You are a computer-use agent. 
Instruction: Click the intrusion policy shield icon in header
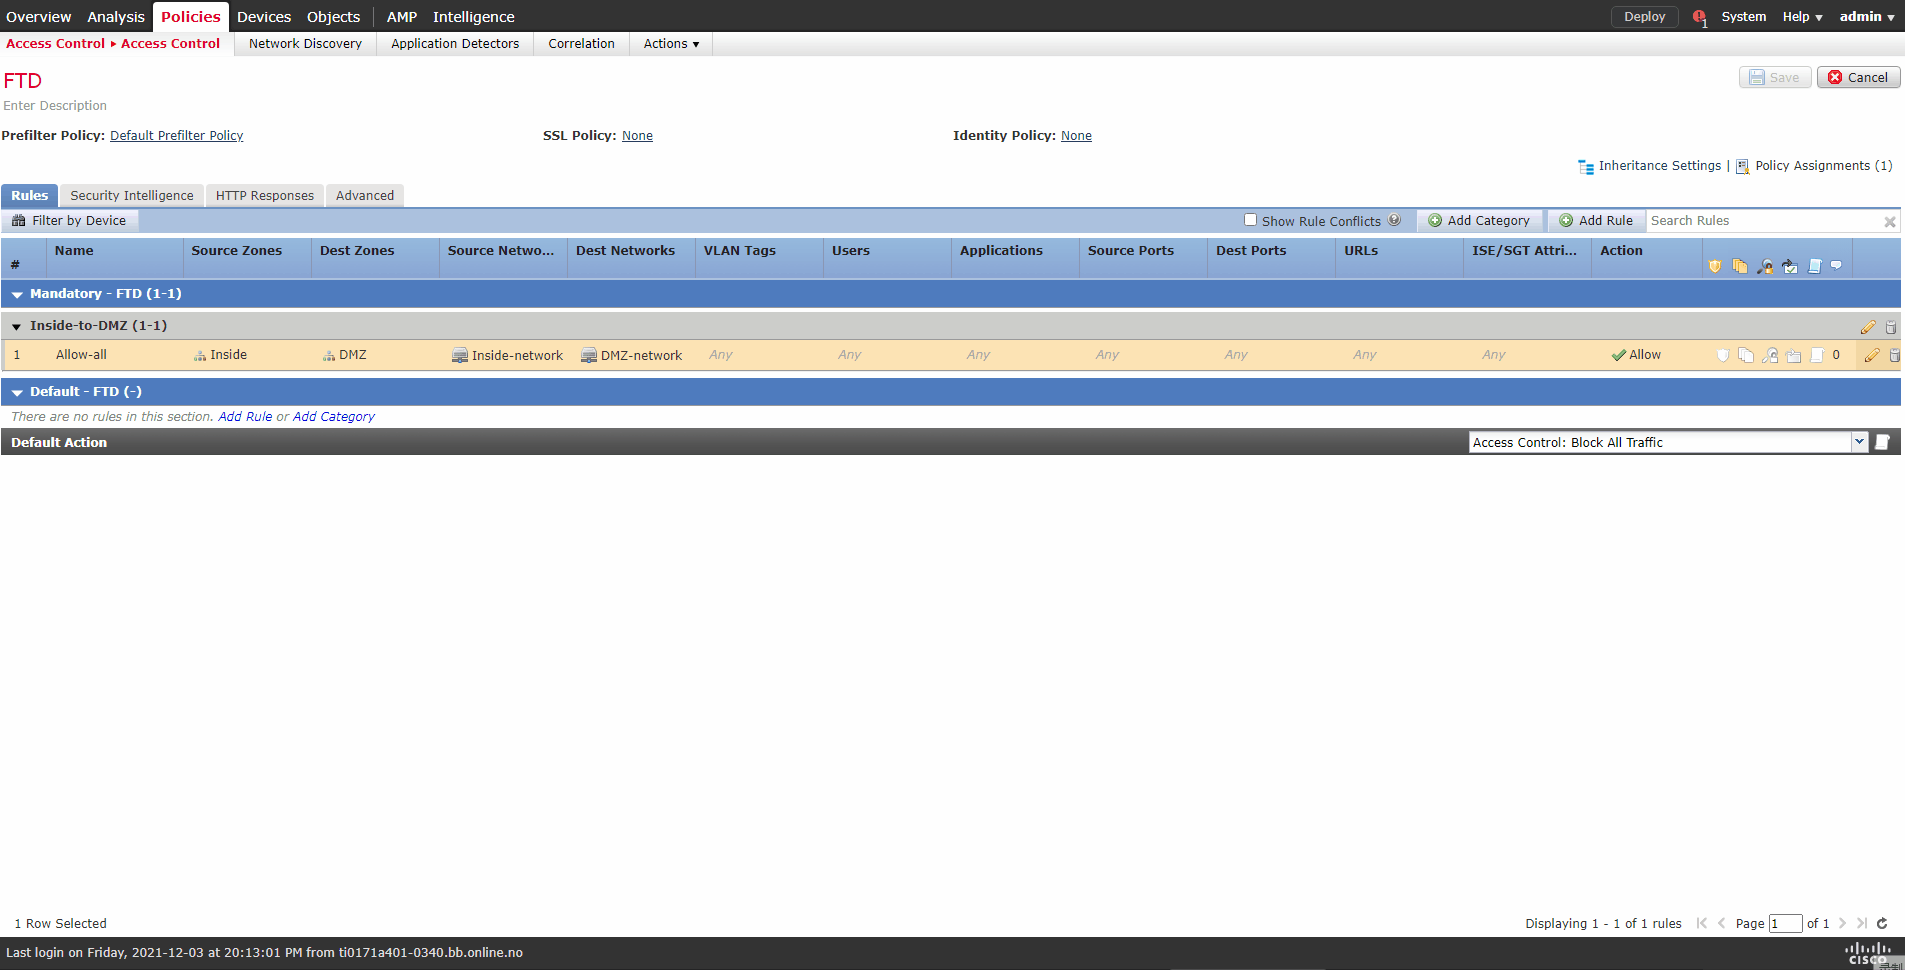pyautogui.click(x=1715, y=266)
